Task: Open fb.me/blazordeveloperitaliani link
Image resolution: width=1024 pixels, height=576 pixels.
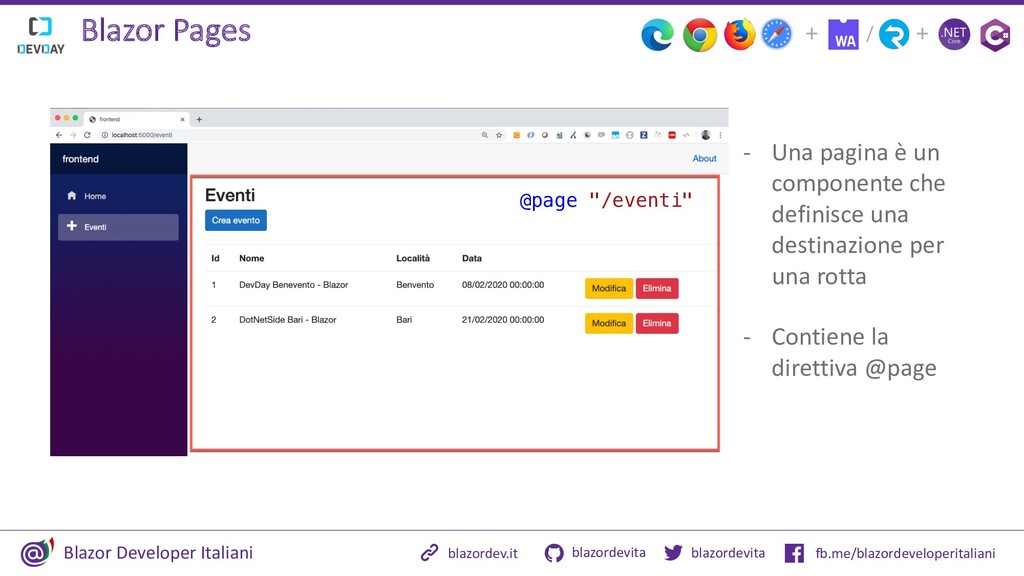Action: point(905,553)
